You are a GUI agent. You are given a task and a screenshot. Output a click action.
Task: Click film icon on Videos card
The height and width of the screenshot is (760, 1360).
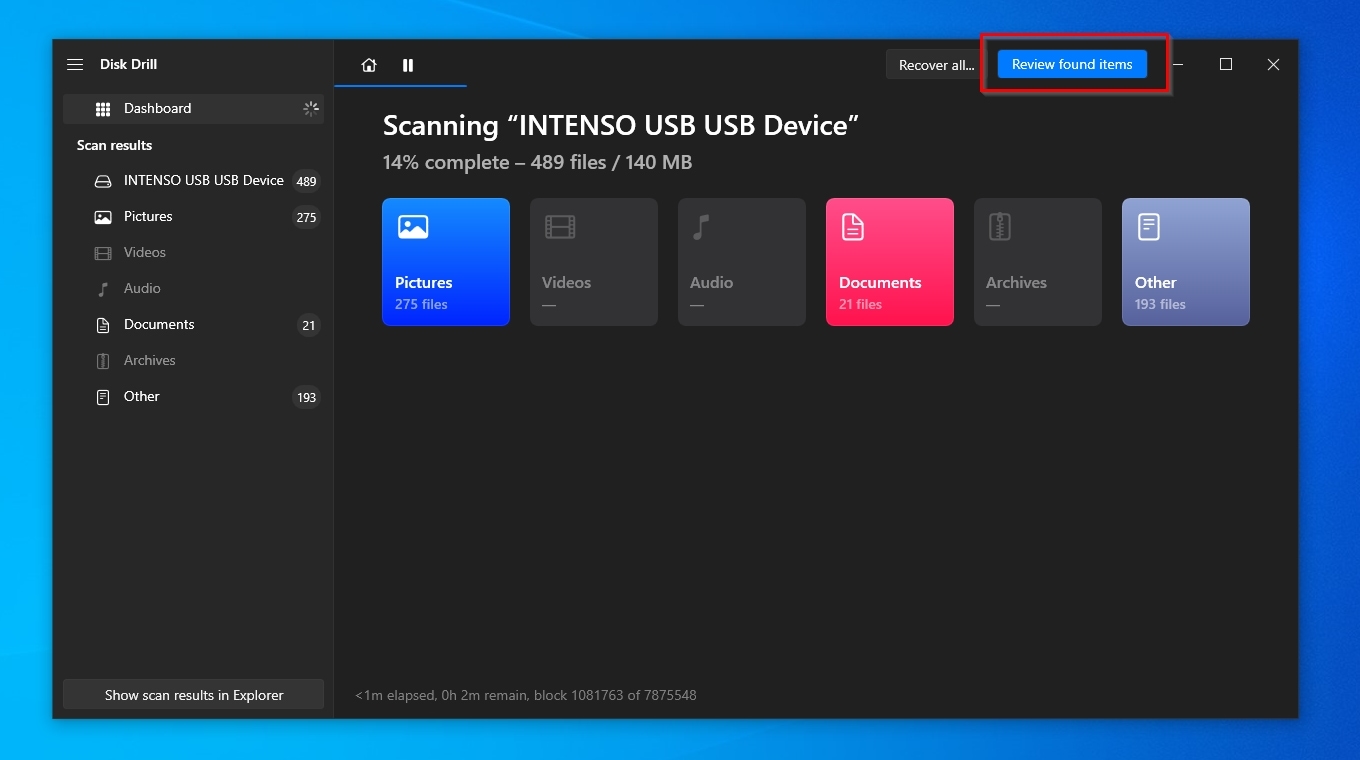point(560,227)
